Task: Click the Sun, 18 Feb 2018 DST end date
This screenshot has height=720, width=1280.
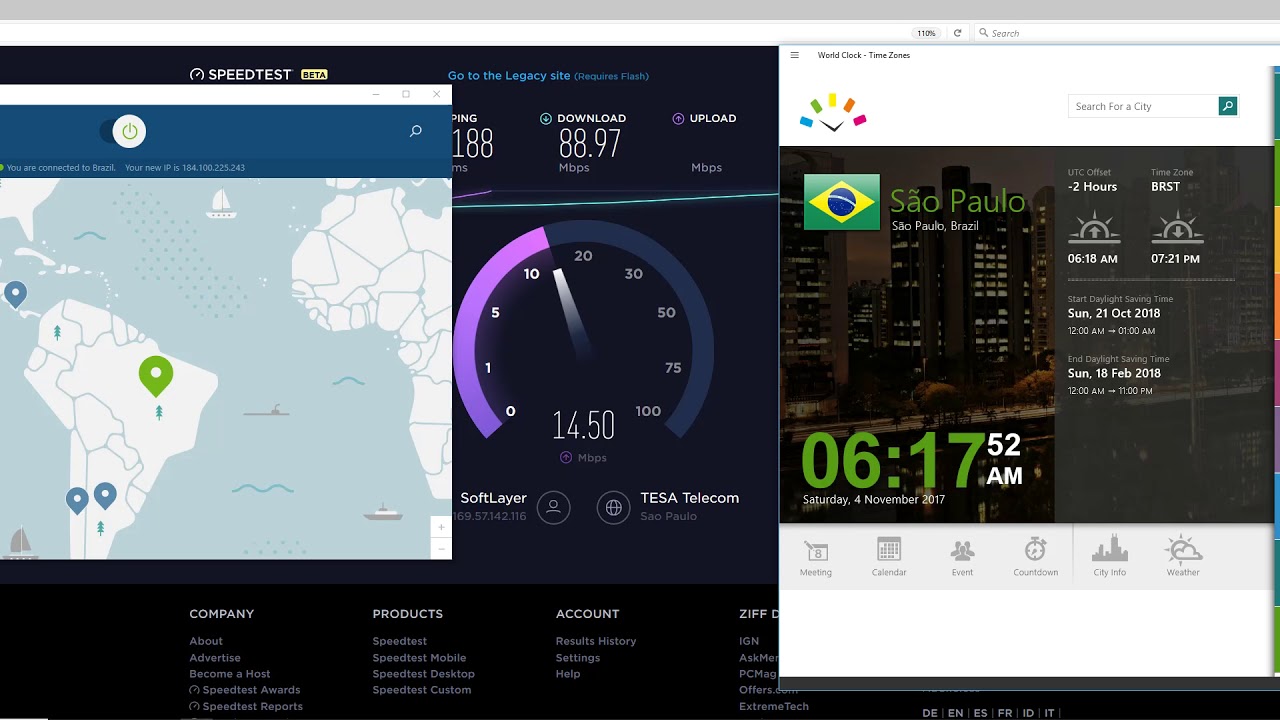Action: tap(1114, 373)
